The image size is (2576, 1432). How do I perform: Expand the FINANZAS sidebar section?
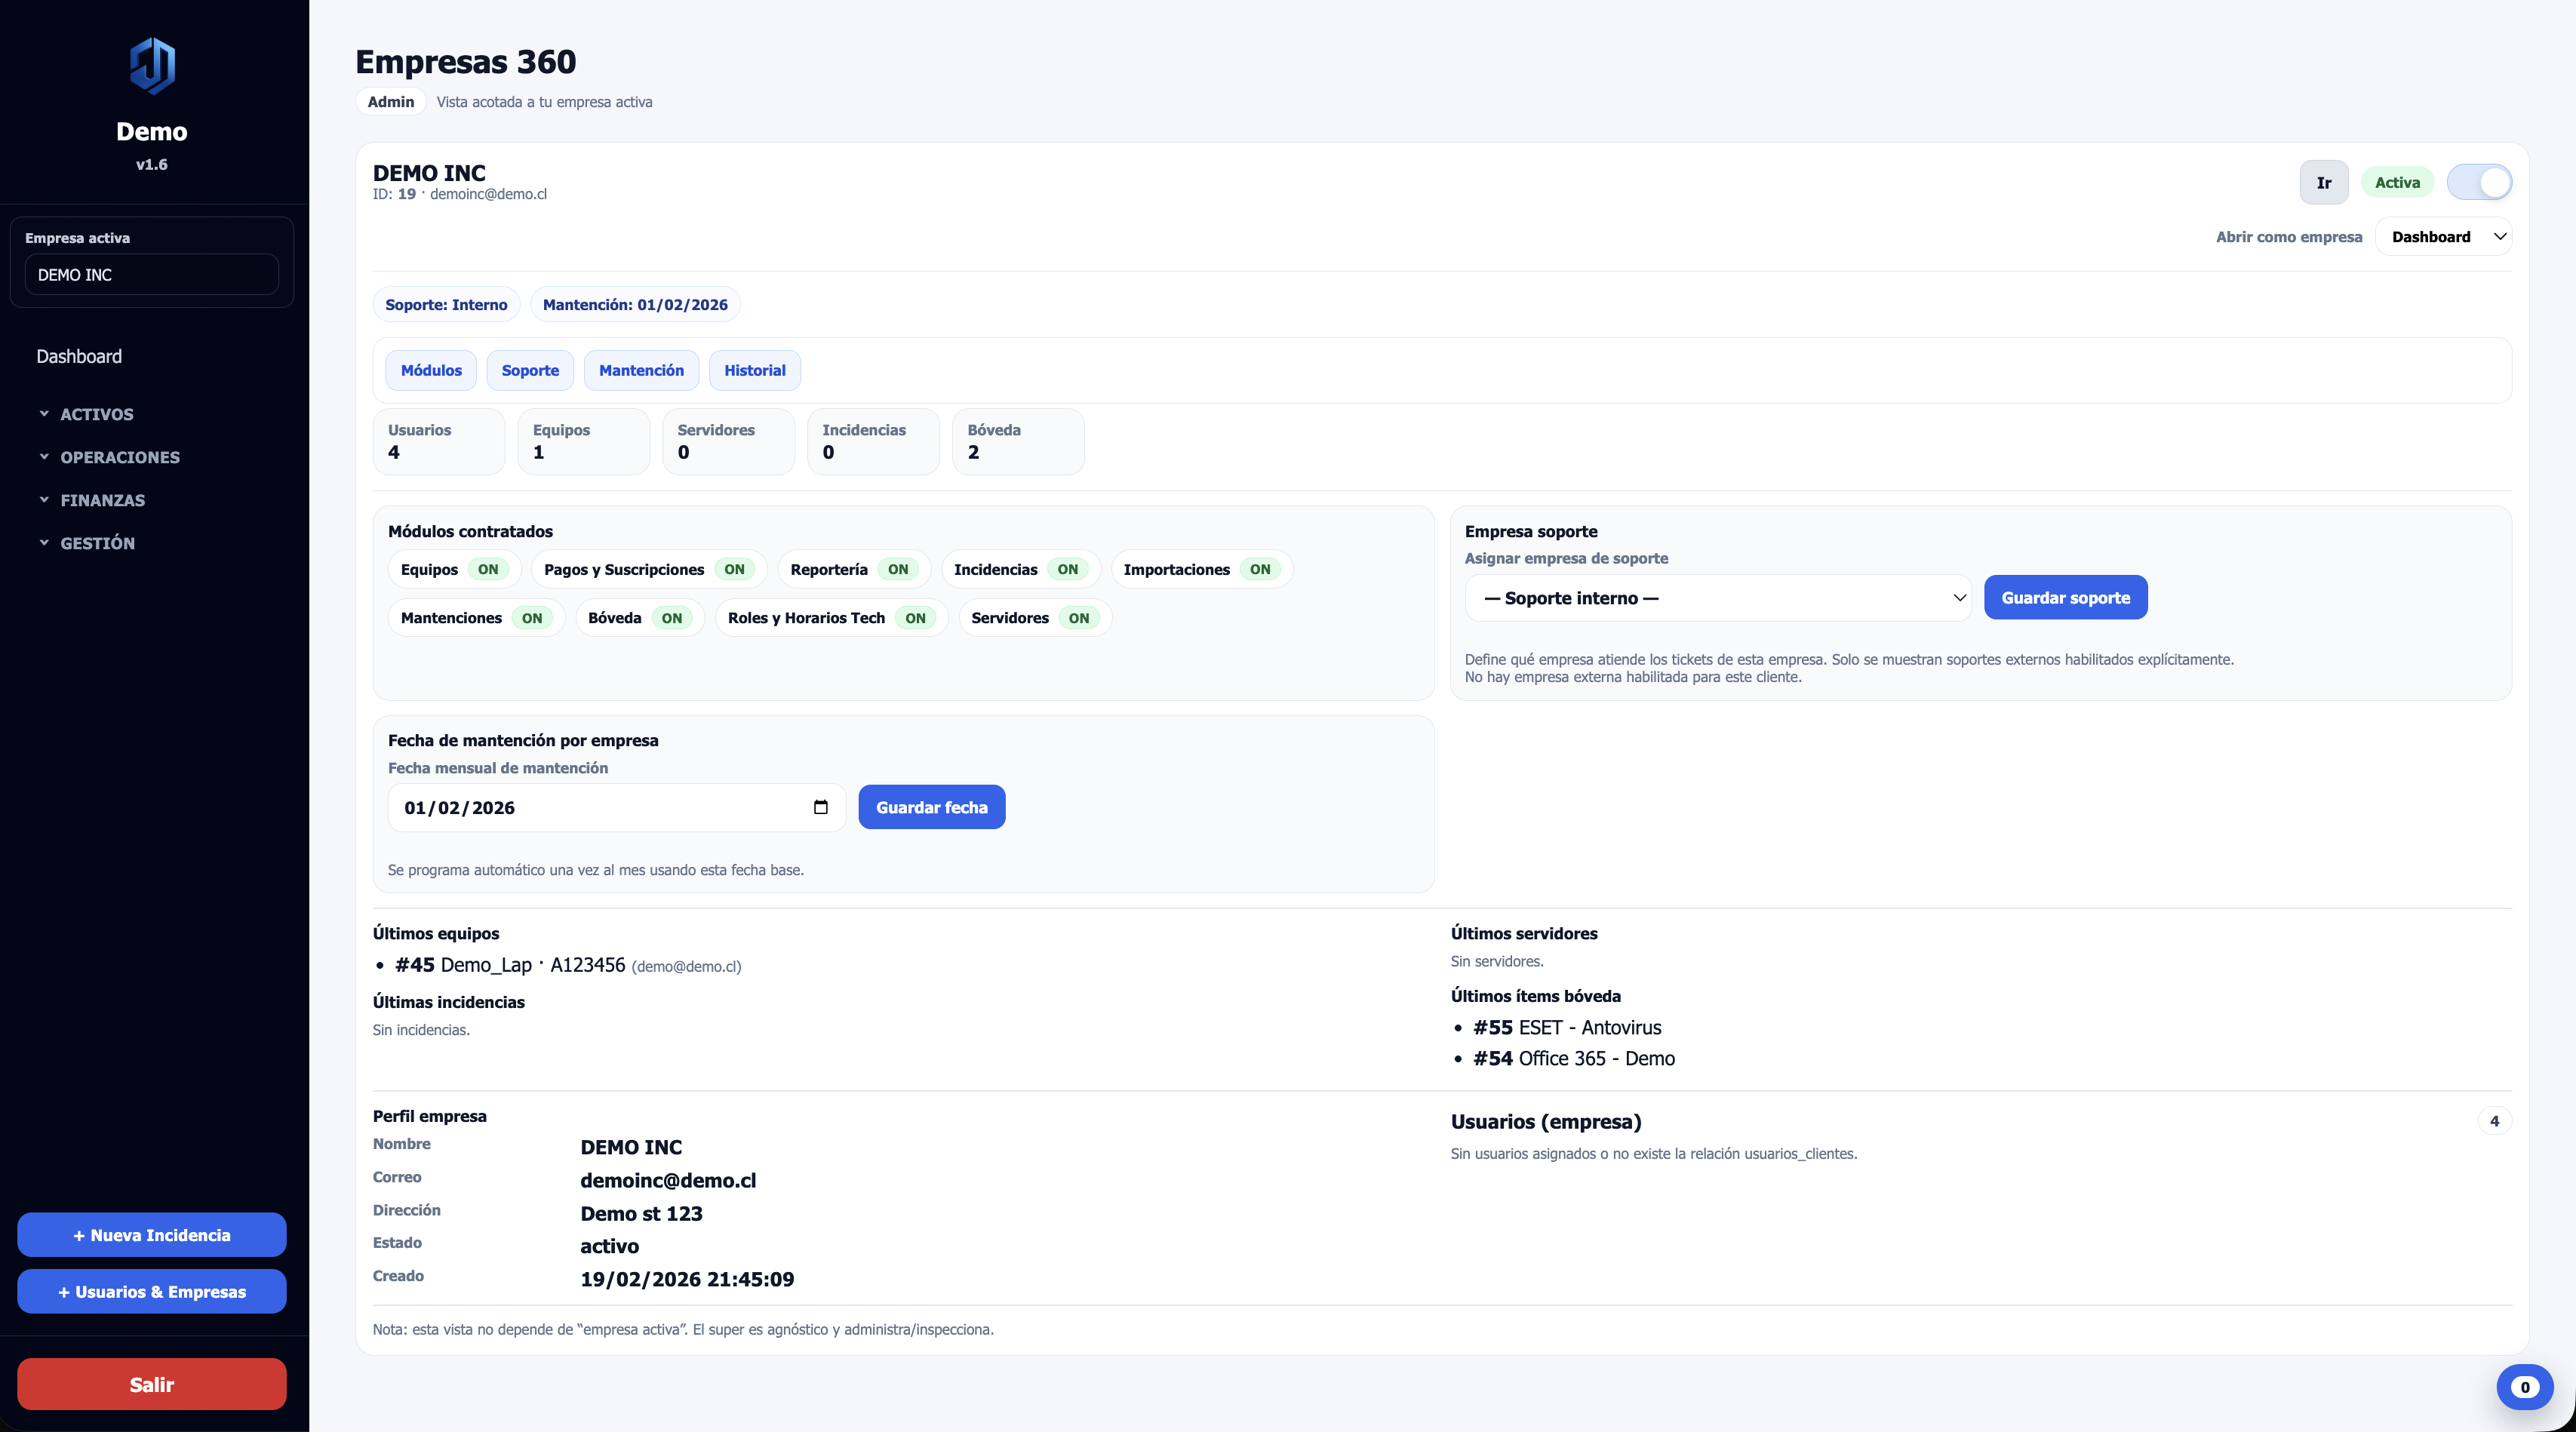tap(102, 500)
